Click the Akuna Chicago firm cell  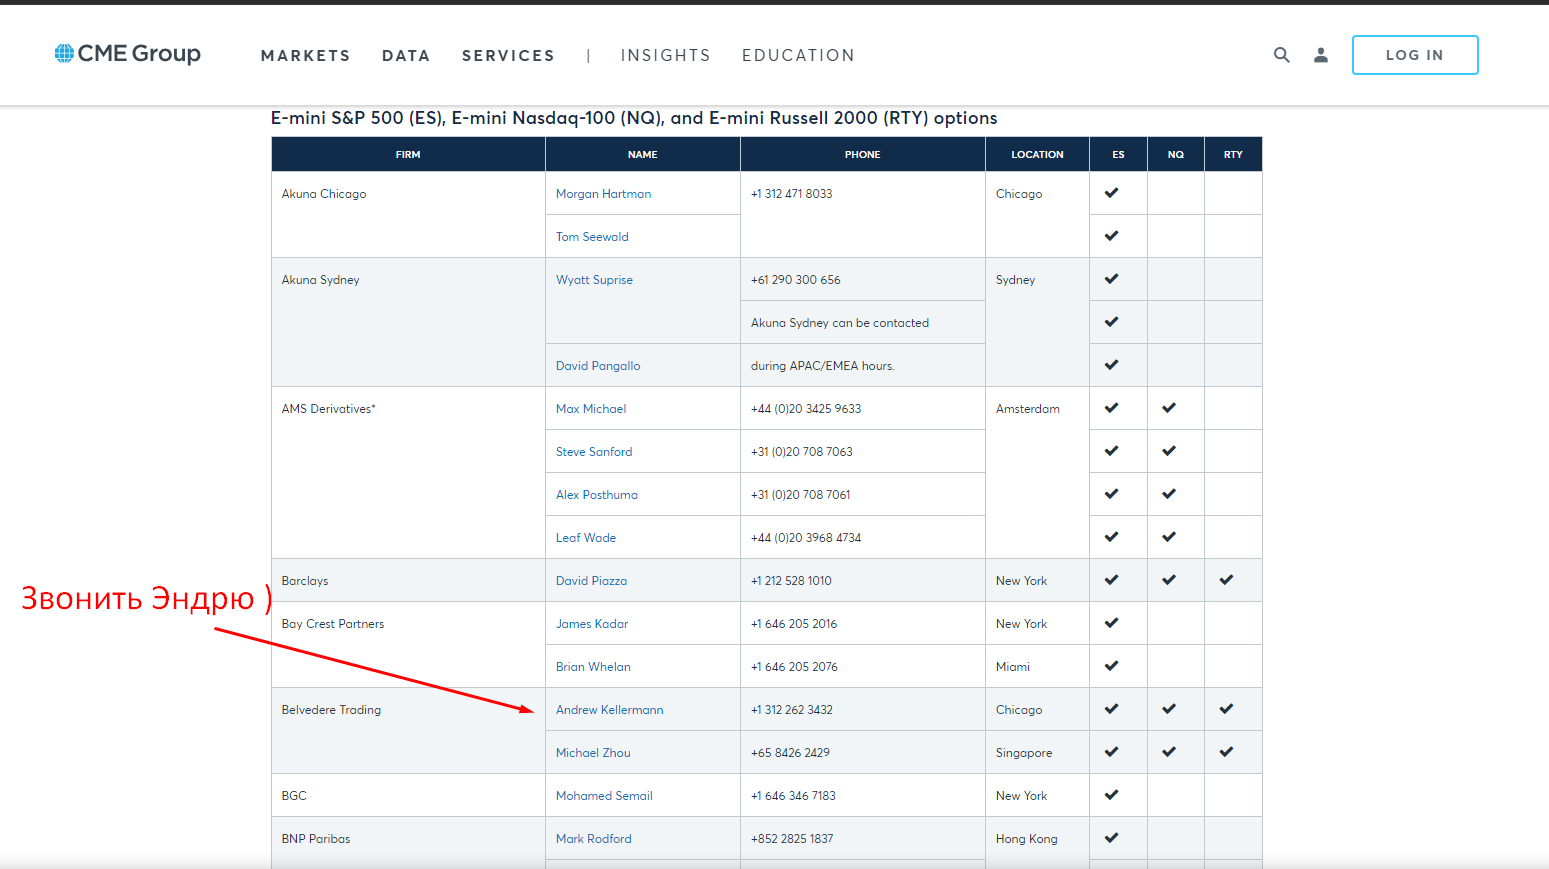(408, 215)
